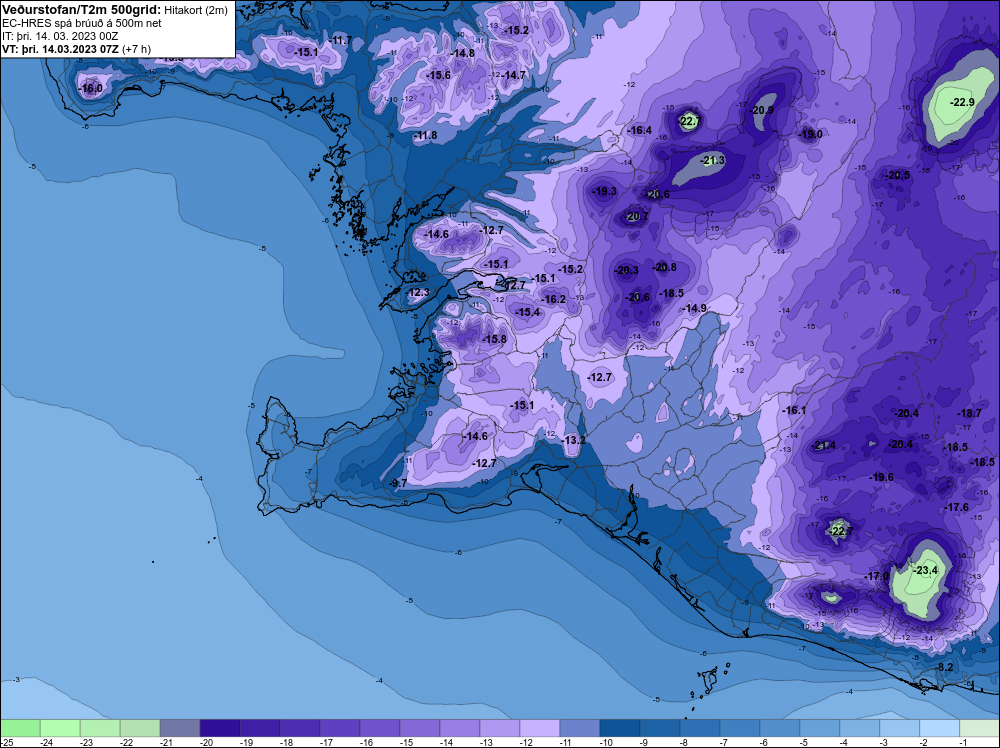
Task: Click the -16.2 temperature value
Action: [553, 299]
